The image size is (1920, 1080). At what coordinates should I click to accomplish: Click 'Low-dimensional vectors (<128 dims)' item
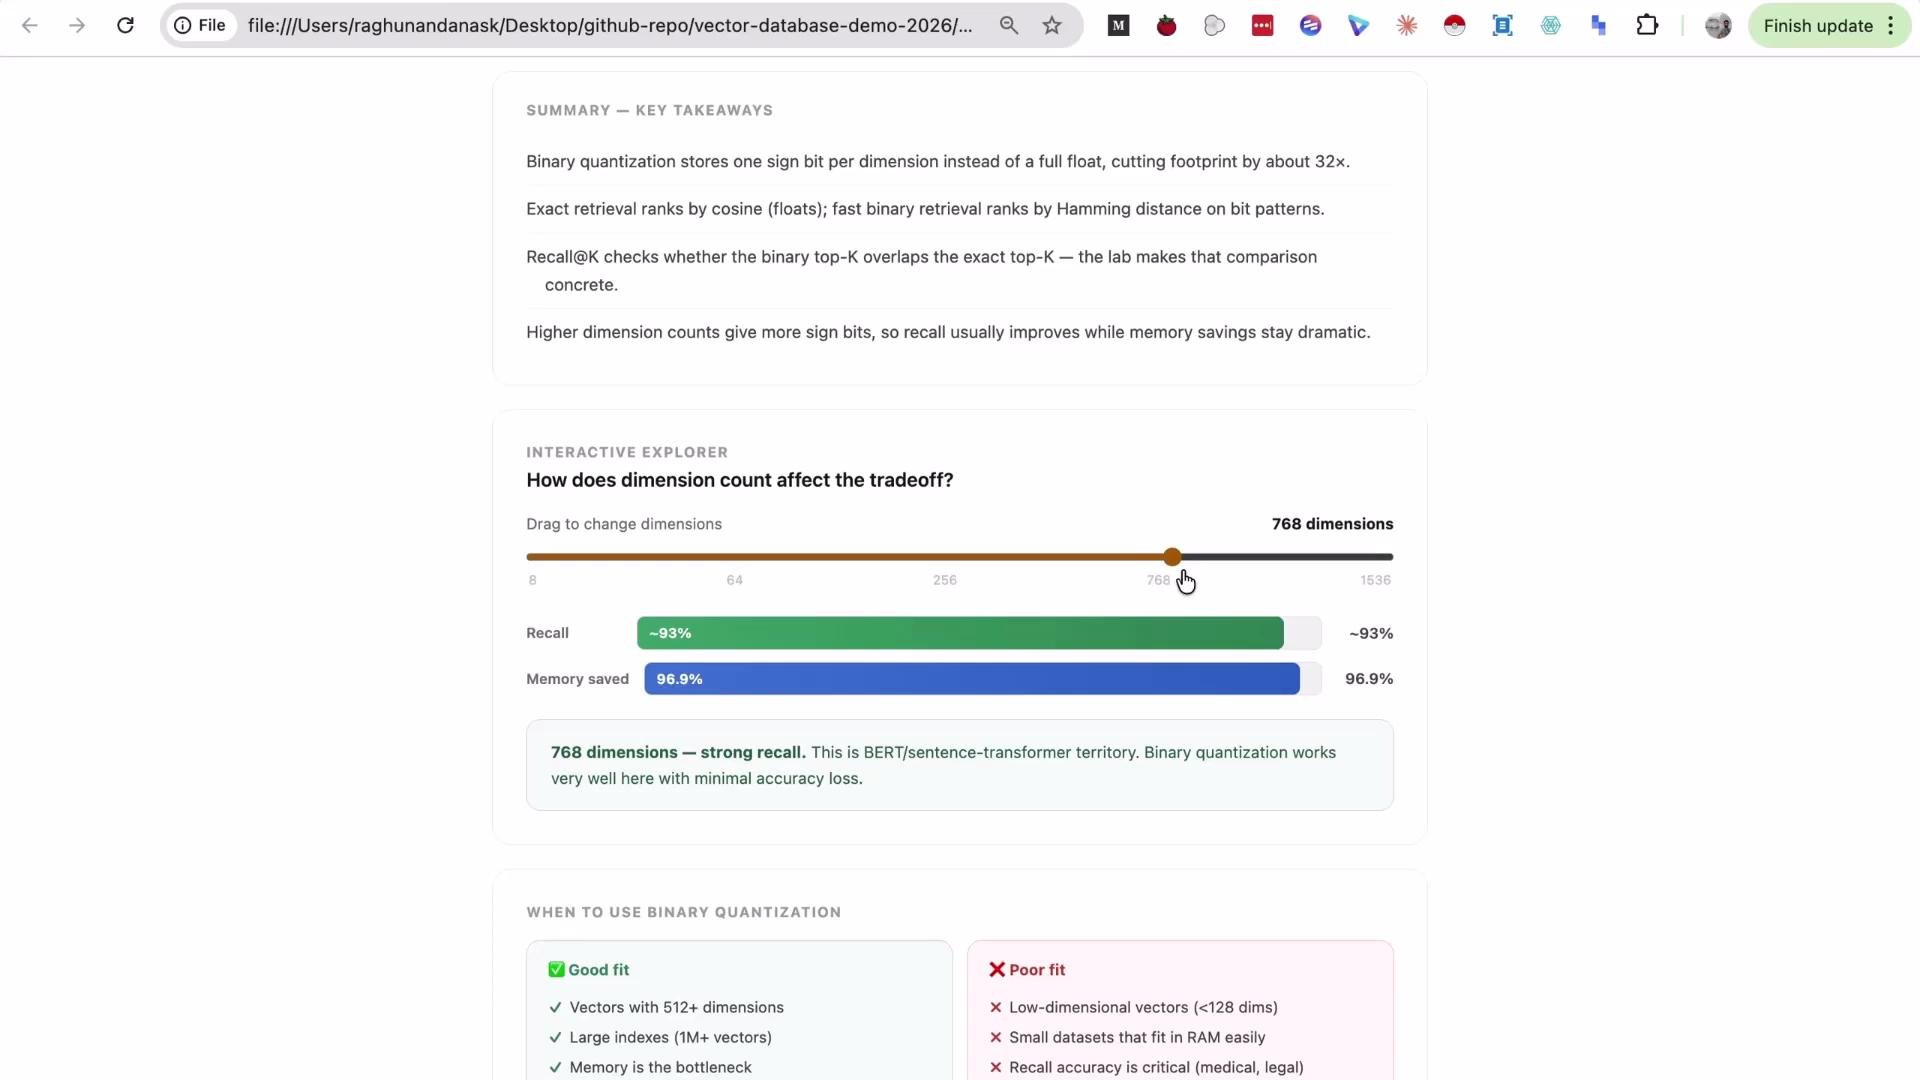1143,1008
